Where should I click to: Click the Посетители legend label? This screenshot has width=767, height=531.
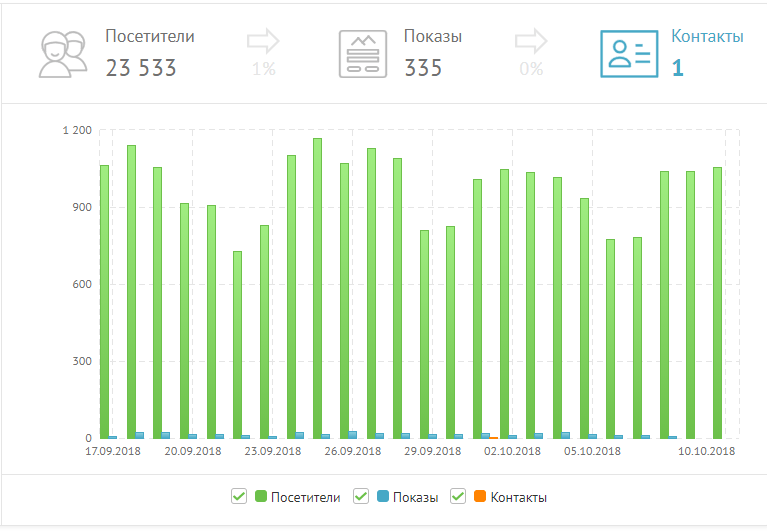306,497
